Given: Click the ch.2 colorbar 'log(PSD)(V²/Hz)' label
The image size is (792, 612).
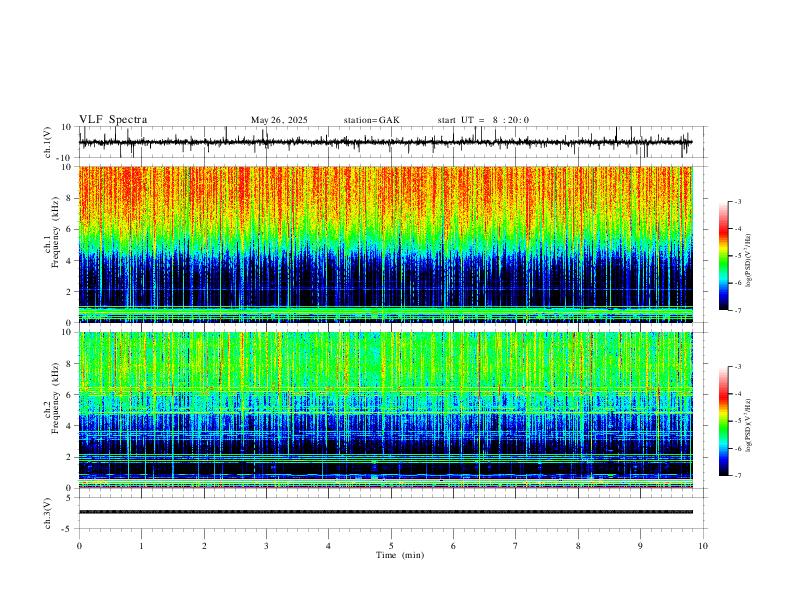Looking at the screenshot, I should [749, 426].
